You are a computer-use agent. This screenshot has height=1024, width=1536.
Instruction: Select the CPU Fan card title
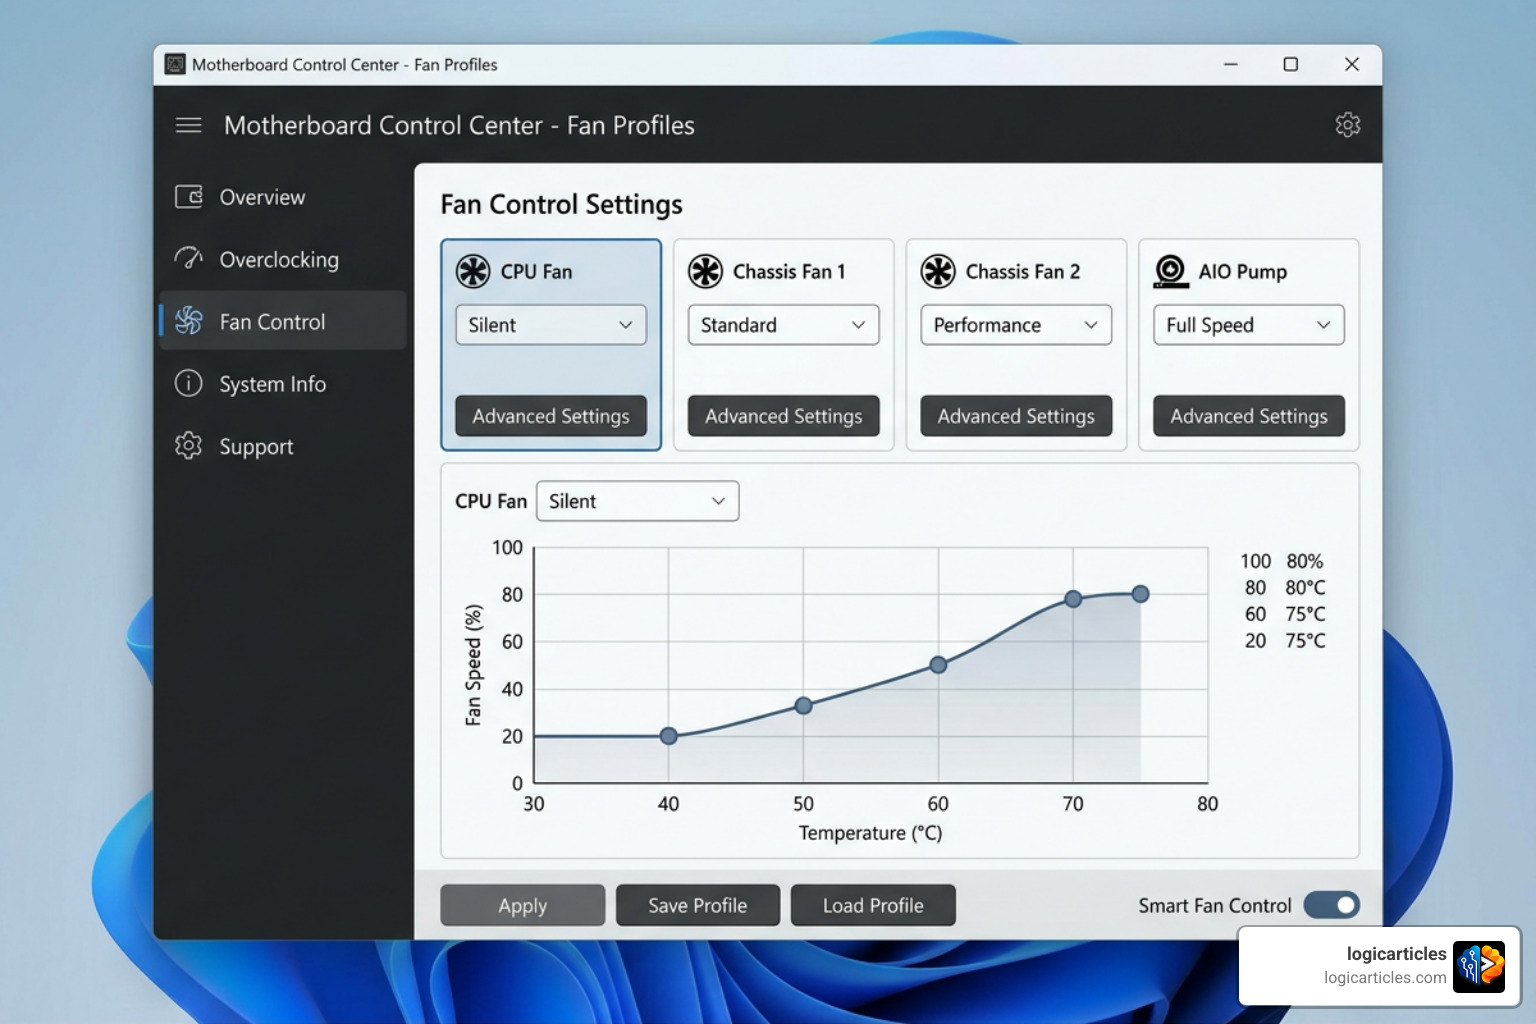[536, 272]
